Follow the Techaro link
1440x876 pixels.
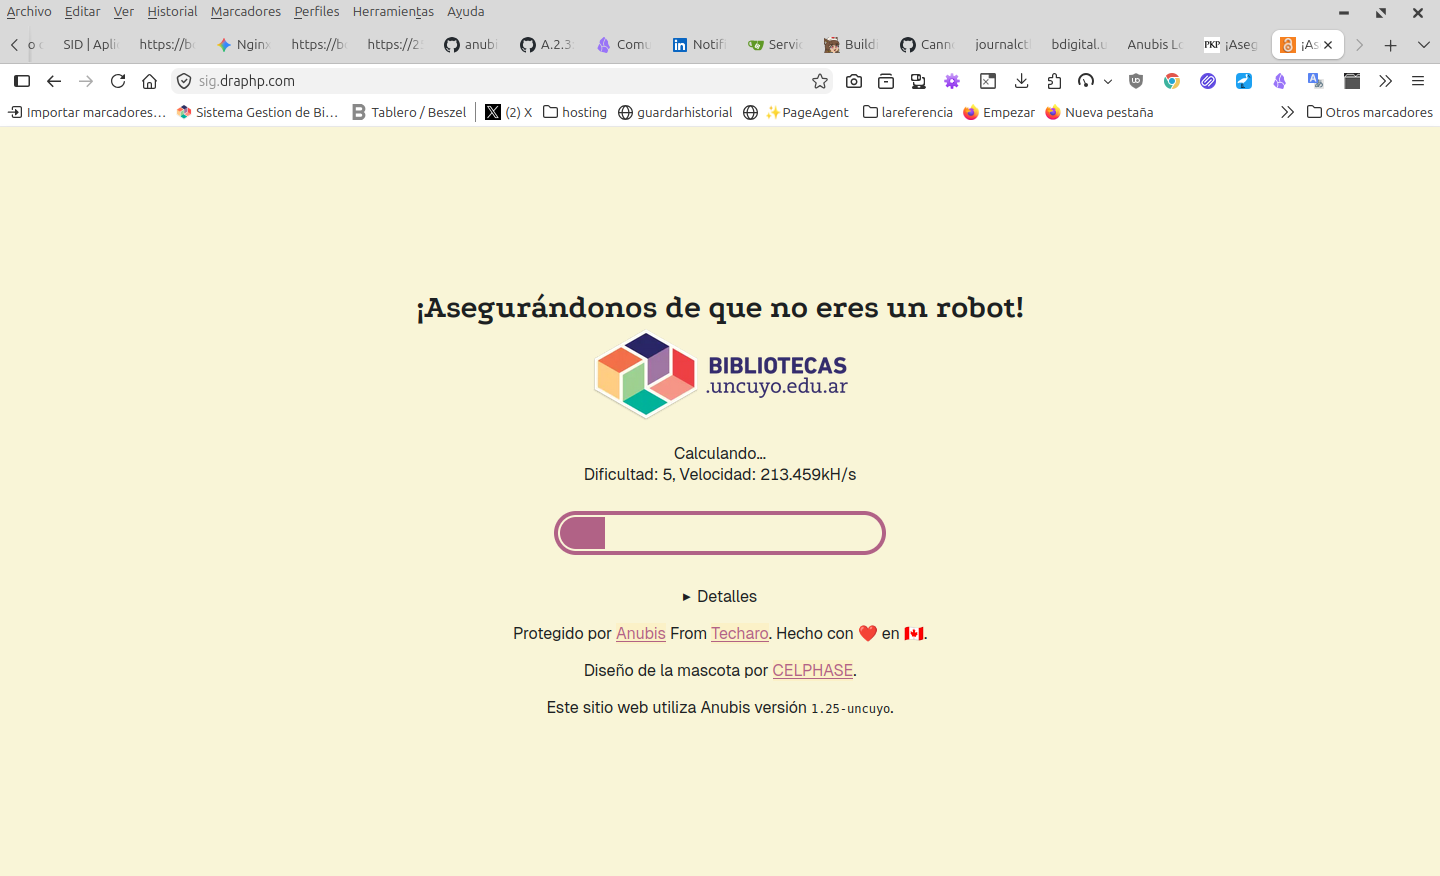(740, 633)
